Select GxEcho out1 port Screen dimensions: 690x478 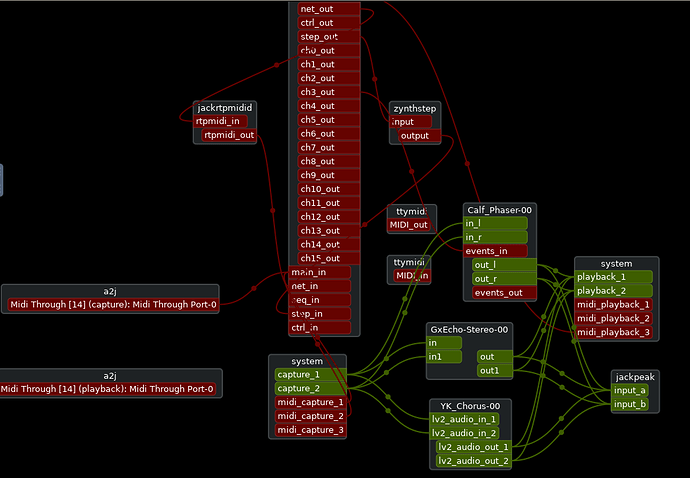click(x=495, y=371)
